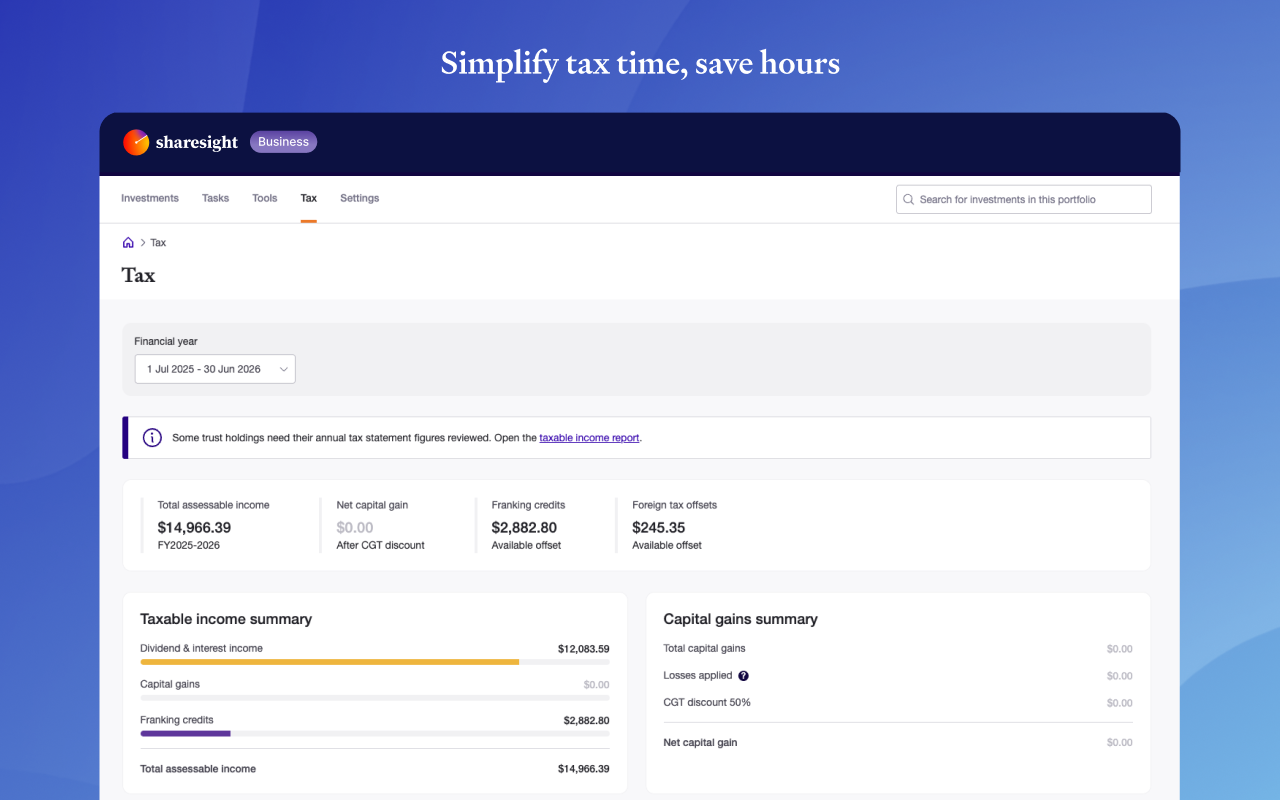The height and width of the screenshot is (800, 1280).
Task: Click the Losses applied label
Action: click(x=698, y=676)
